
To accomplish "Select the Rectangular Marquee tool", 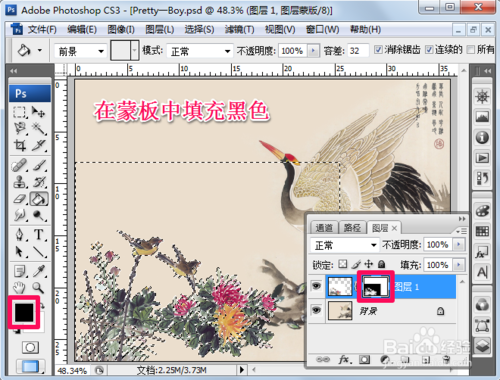I will pos(20,112).
